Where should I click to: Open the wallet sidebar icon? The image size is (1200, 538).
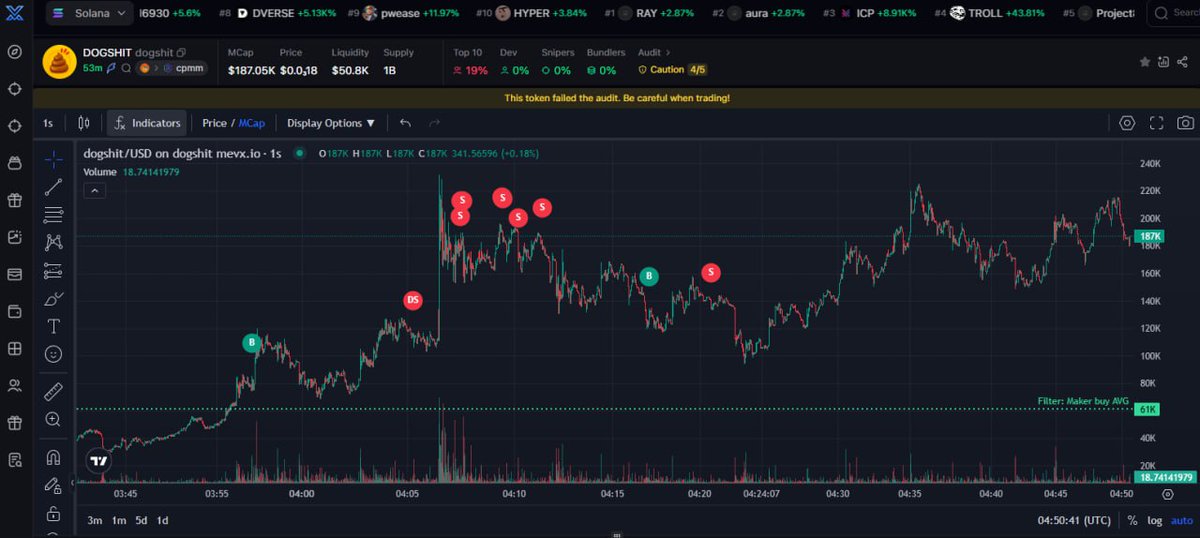(15, 311)
